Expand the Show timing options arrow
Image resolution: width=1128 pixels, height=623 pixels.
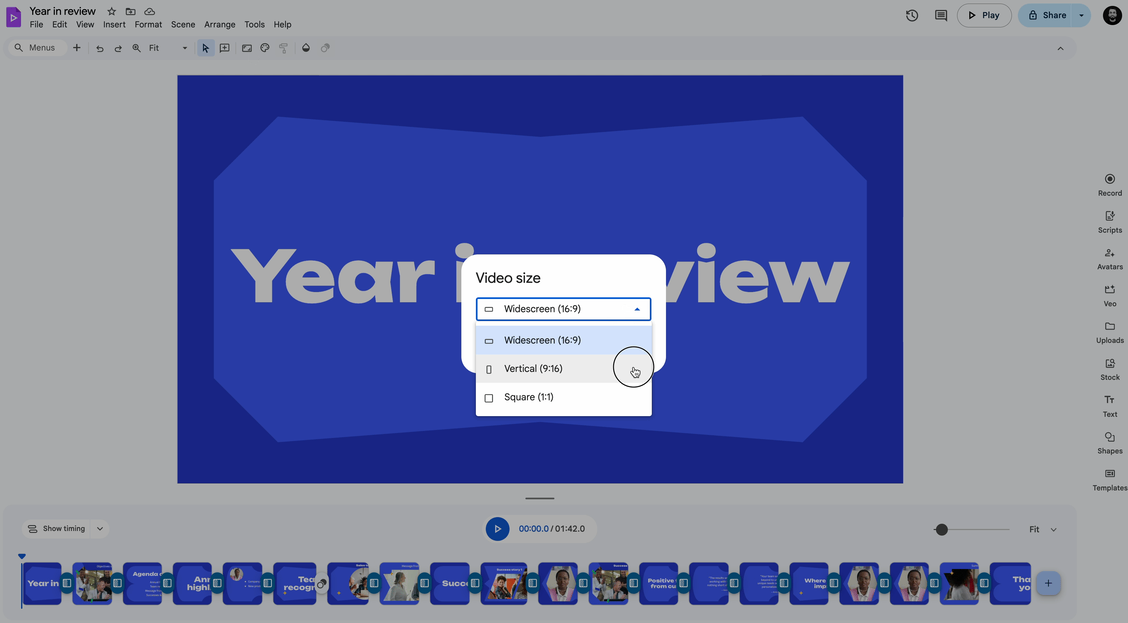(x=100, y=529)
